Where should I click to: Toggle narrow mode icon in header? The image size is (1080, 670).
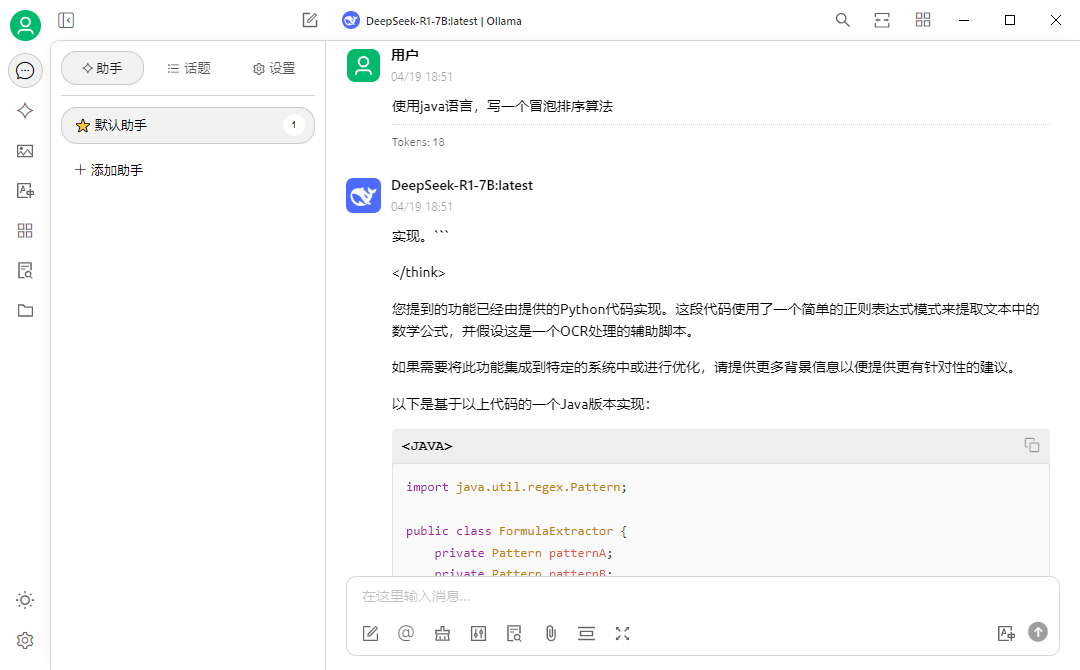tap(882, 20)
